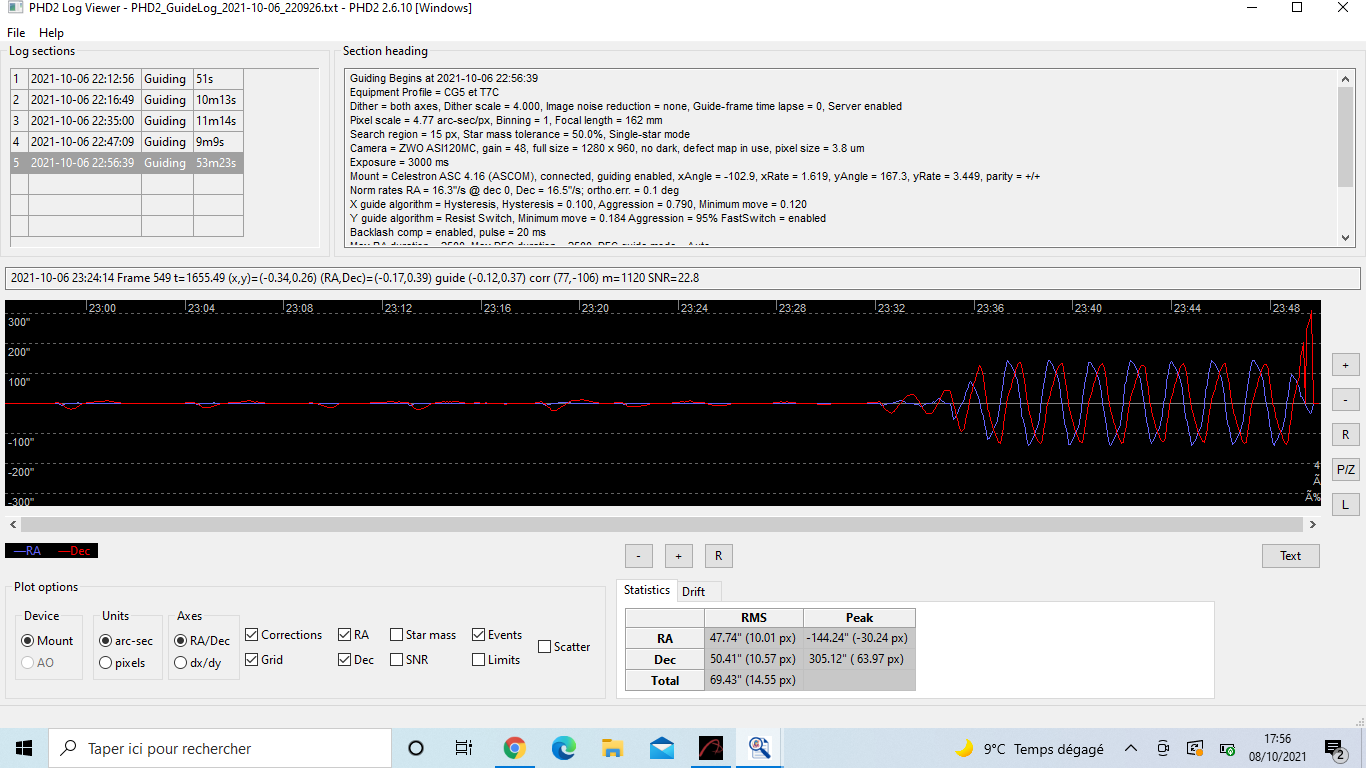Enable the Scatter checkbox
Image resolution: width=1366 pixels, height=768 pixels.
(x=564, y=647)
